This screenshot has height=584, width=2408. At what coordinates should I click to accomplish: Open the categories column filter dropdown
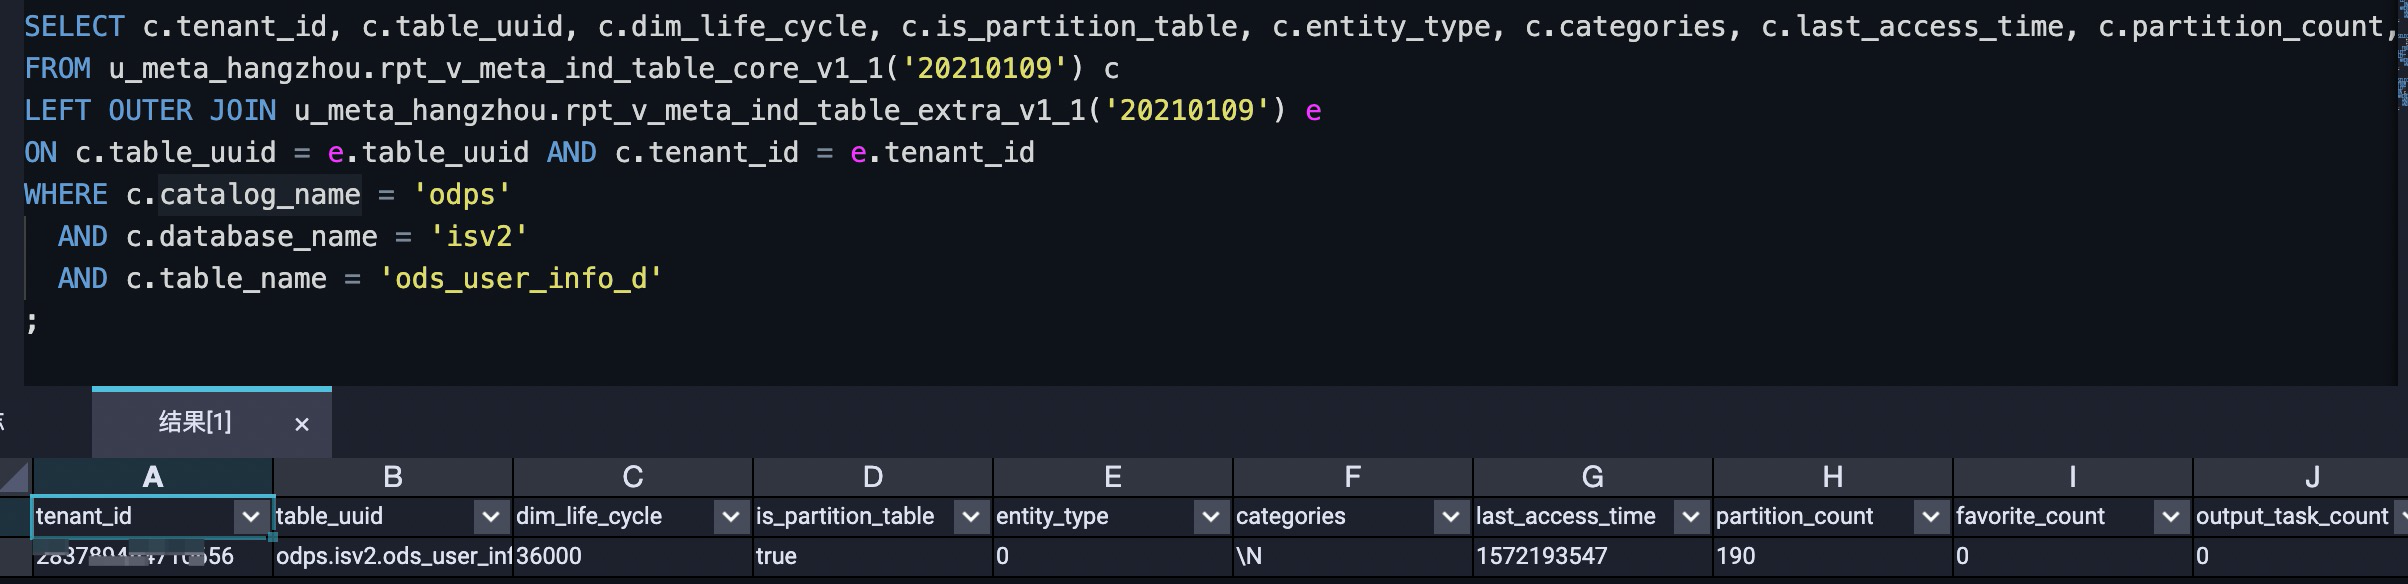point(1450,516)
